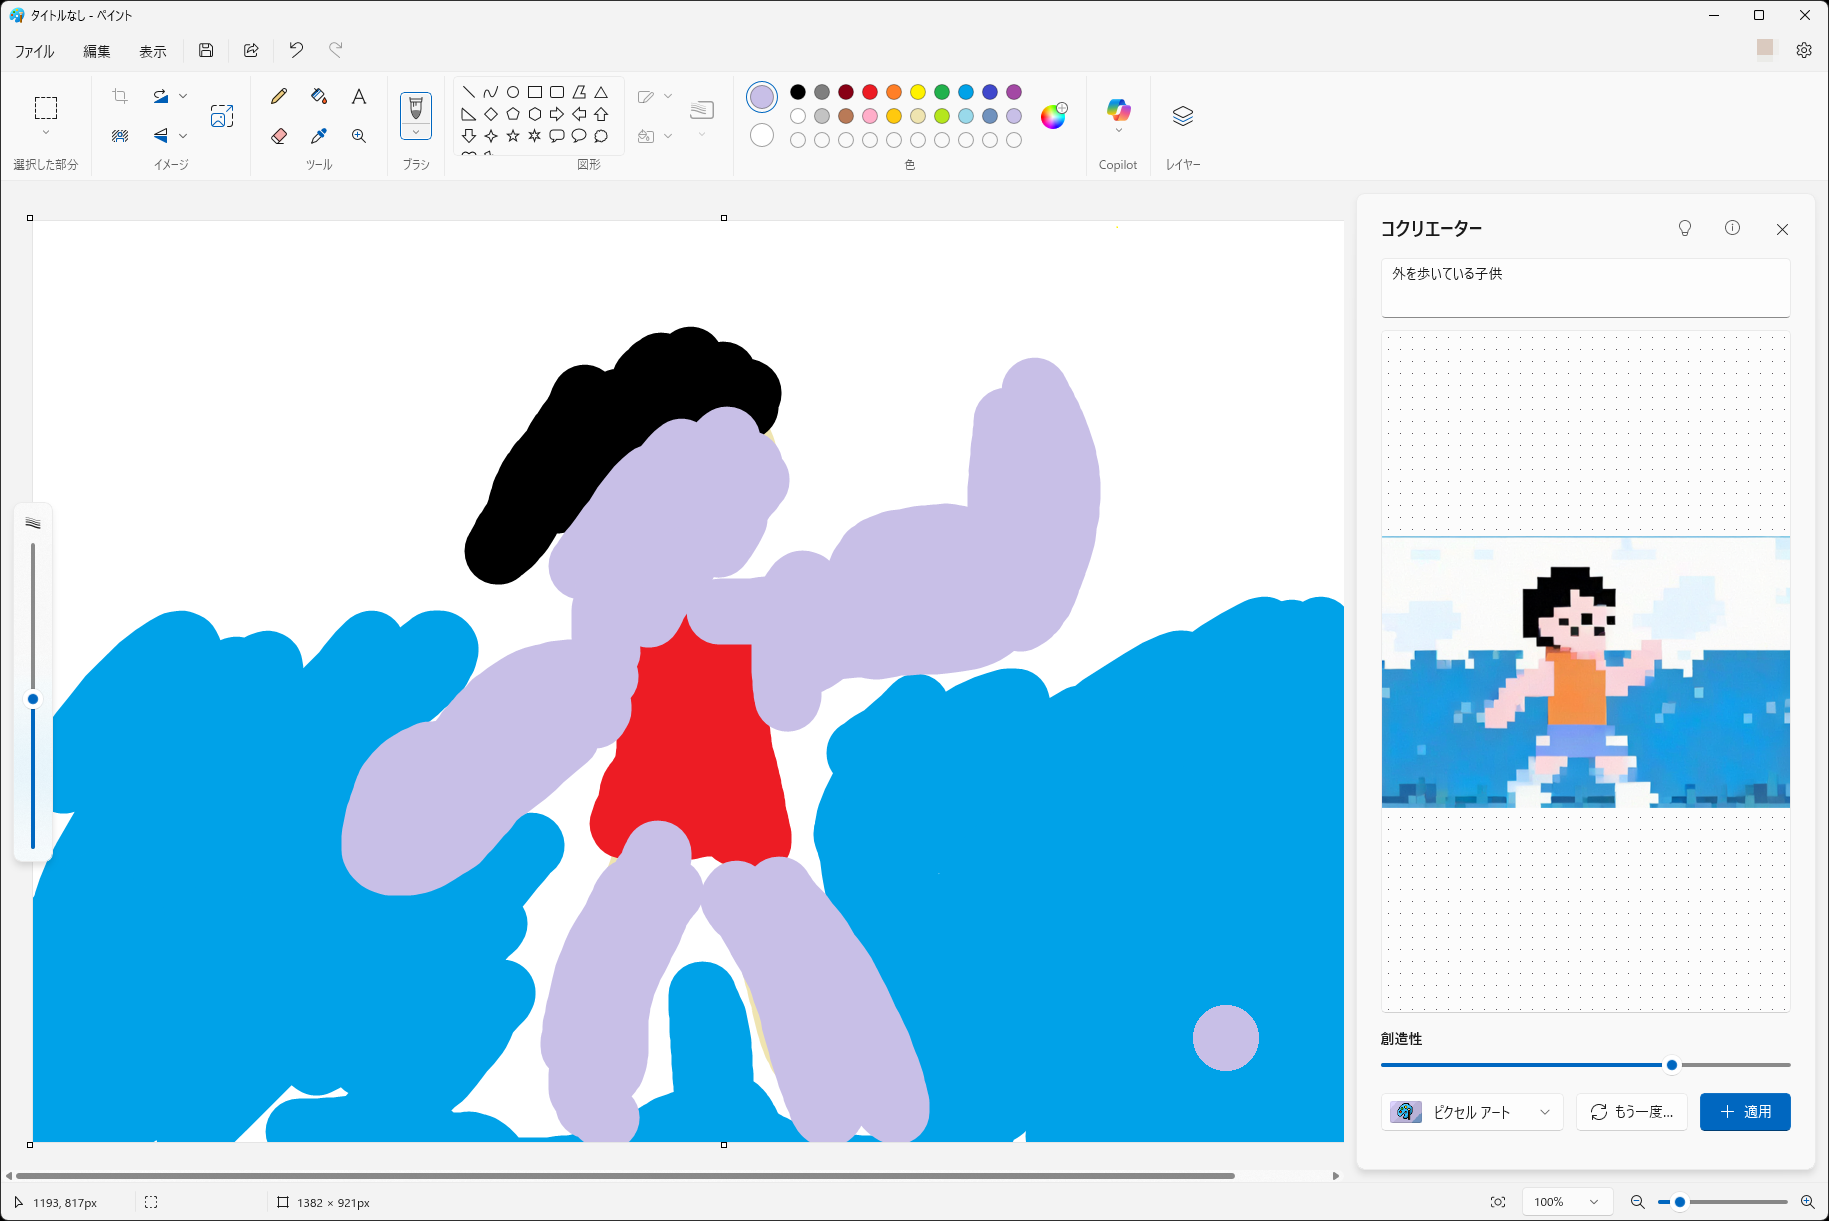The image size is (1829, 1221).
Task: Expand the rotate options dropdown
Action: click(x=183, y=96)
